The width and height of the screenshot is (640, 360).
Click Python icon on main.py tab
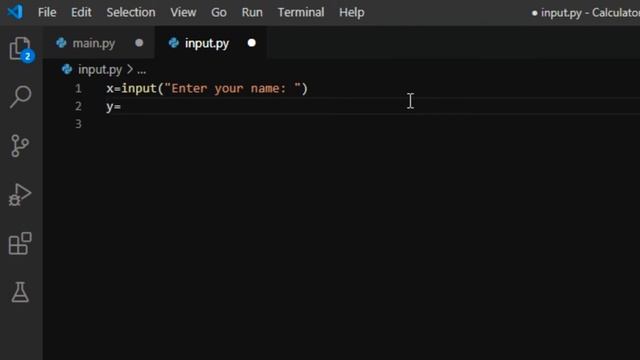click(x=62, y=43)
